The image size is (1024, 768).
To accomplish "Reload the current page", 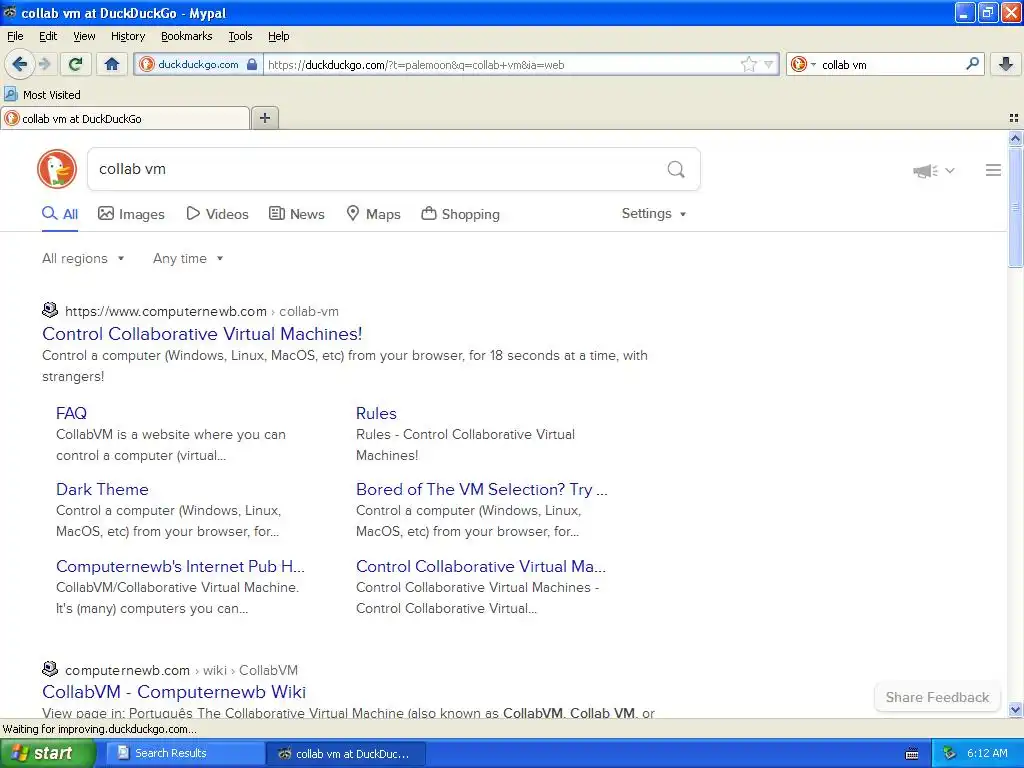I will (x=75, y=64).
